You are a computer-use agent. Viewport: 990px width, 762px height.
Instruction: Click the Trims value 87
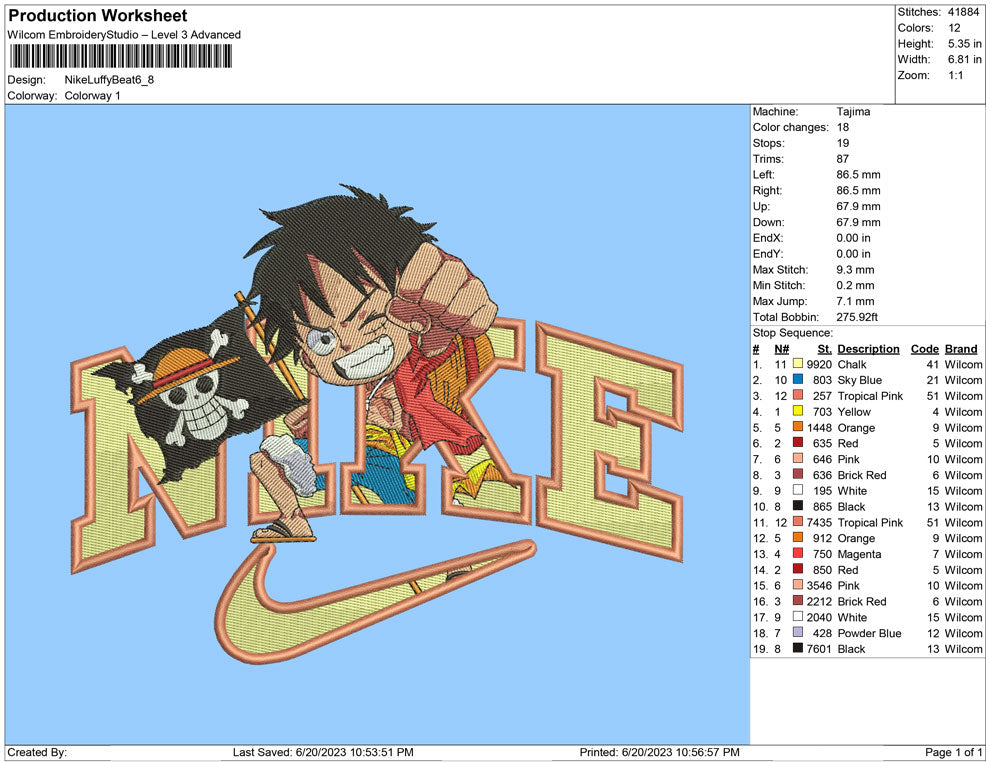pyautogui.click(x=843, y=158)
